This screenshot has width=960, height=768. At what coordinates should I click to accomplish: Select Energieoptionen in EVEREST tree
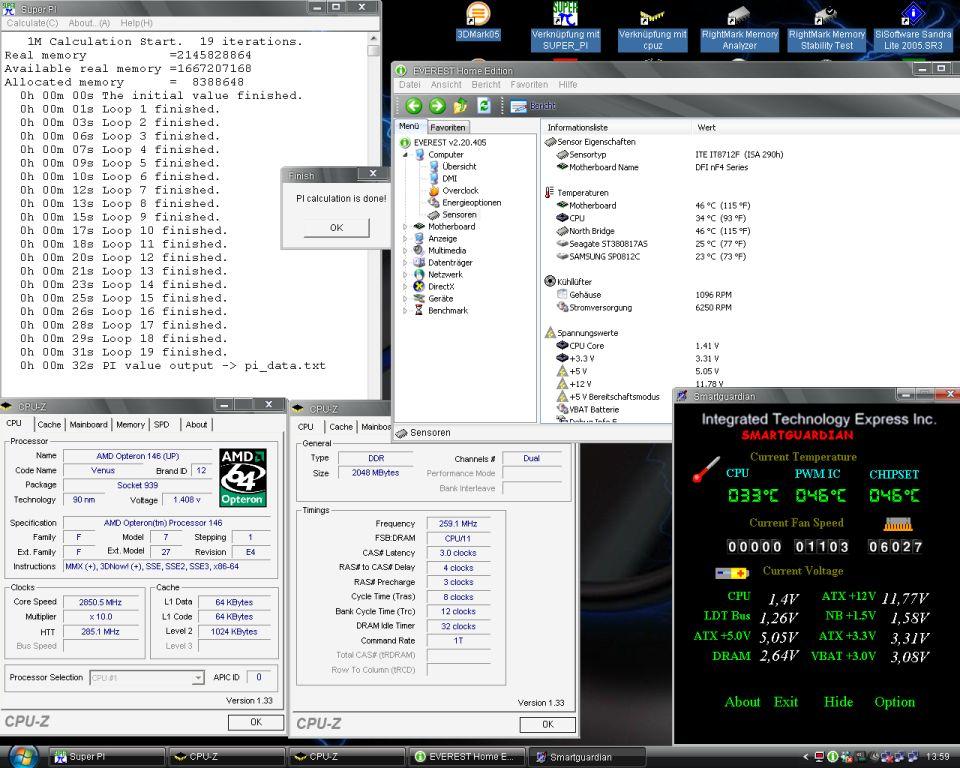pyautogui.click(x=465, y=203)
